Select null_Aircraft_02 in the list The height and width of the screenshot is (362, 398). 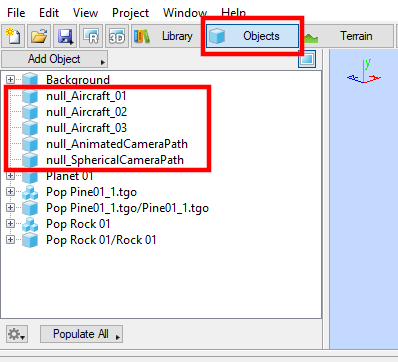tap(87, 112)
